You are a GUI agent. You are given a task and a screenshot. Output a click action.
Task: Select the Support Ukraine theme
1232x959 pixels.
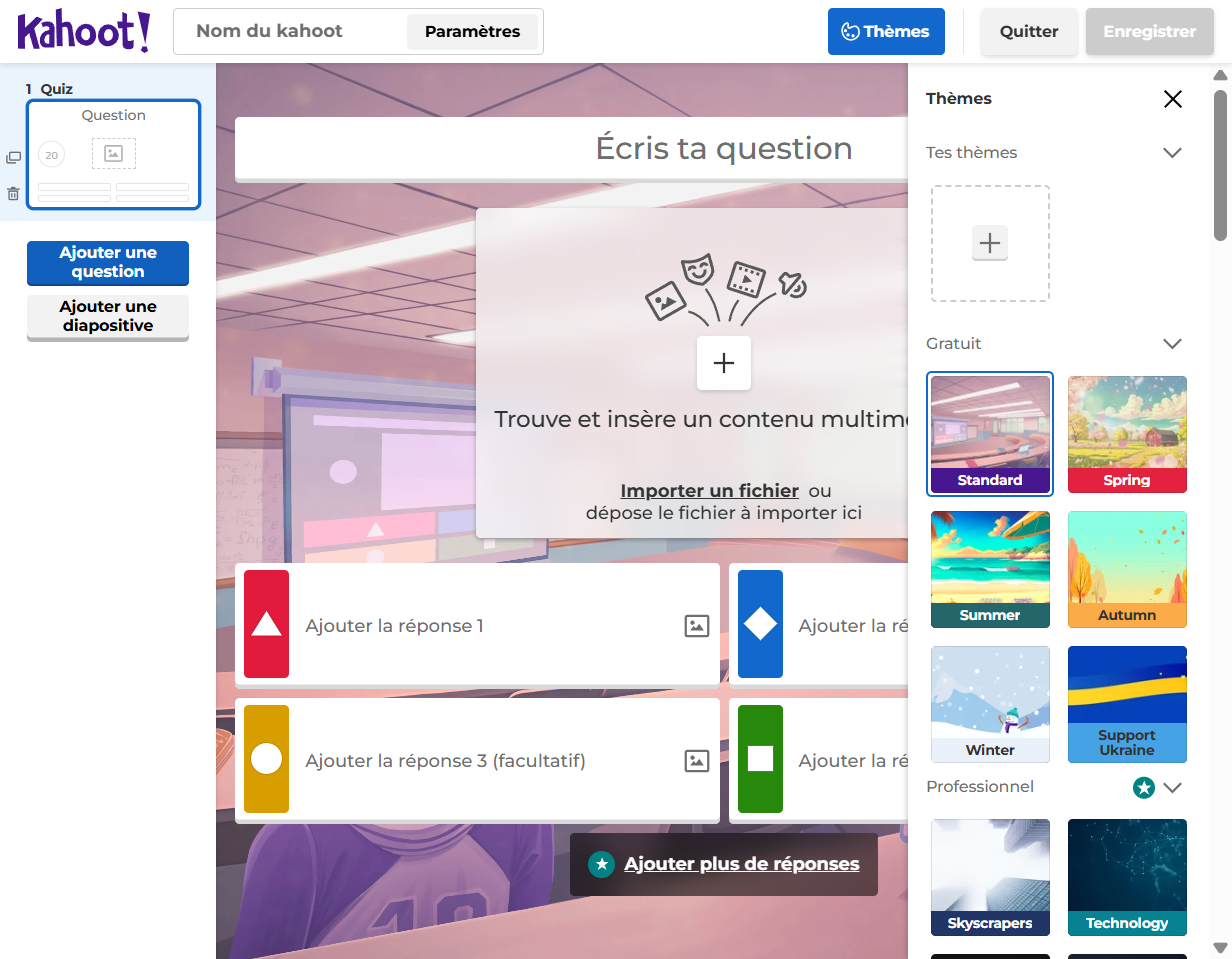1127,704
